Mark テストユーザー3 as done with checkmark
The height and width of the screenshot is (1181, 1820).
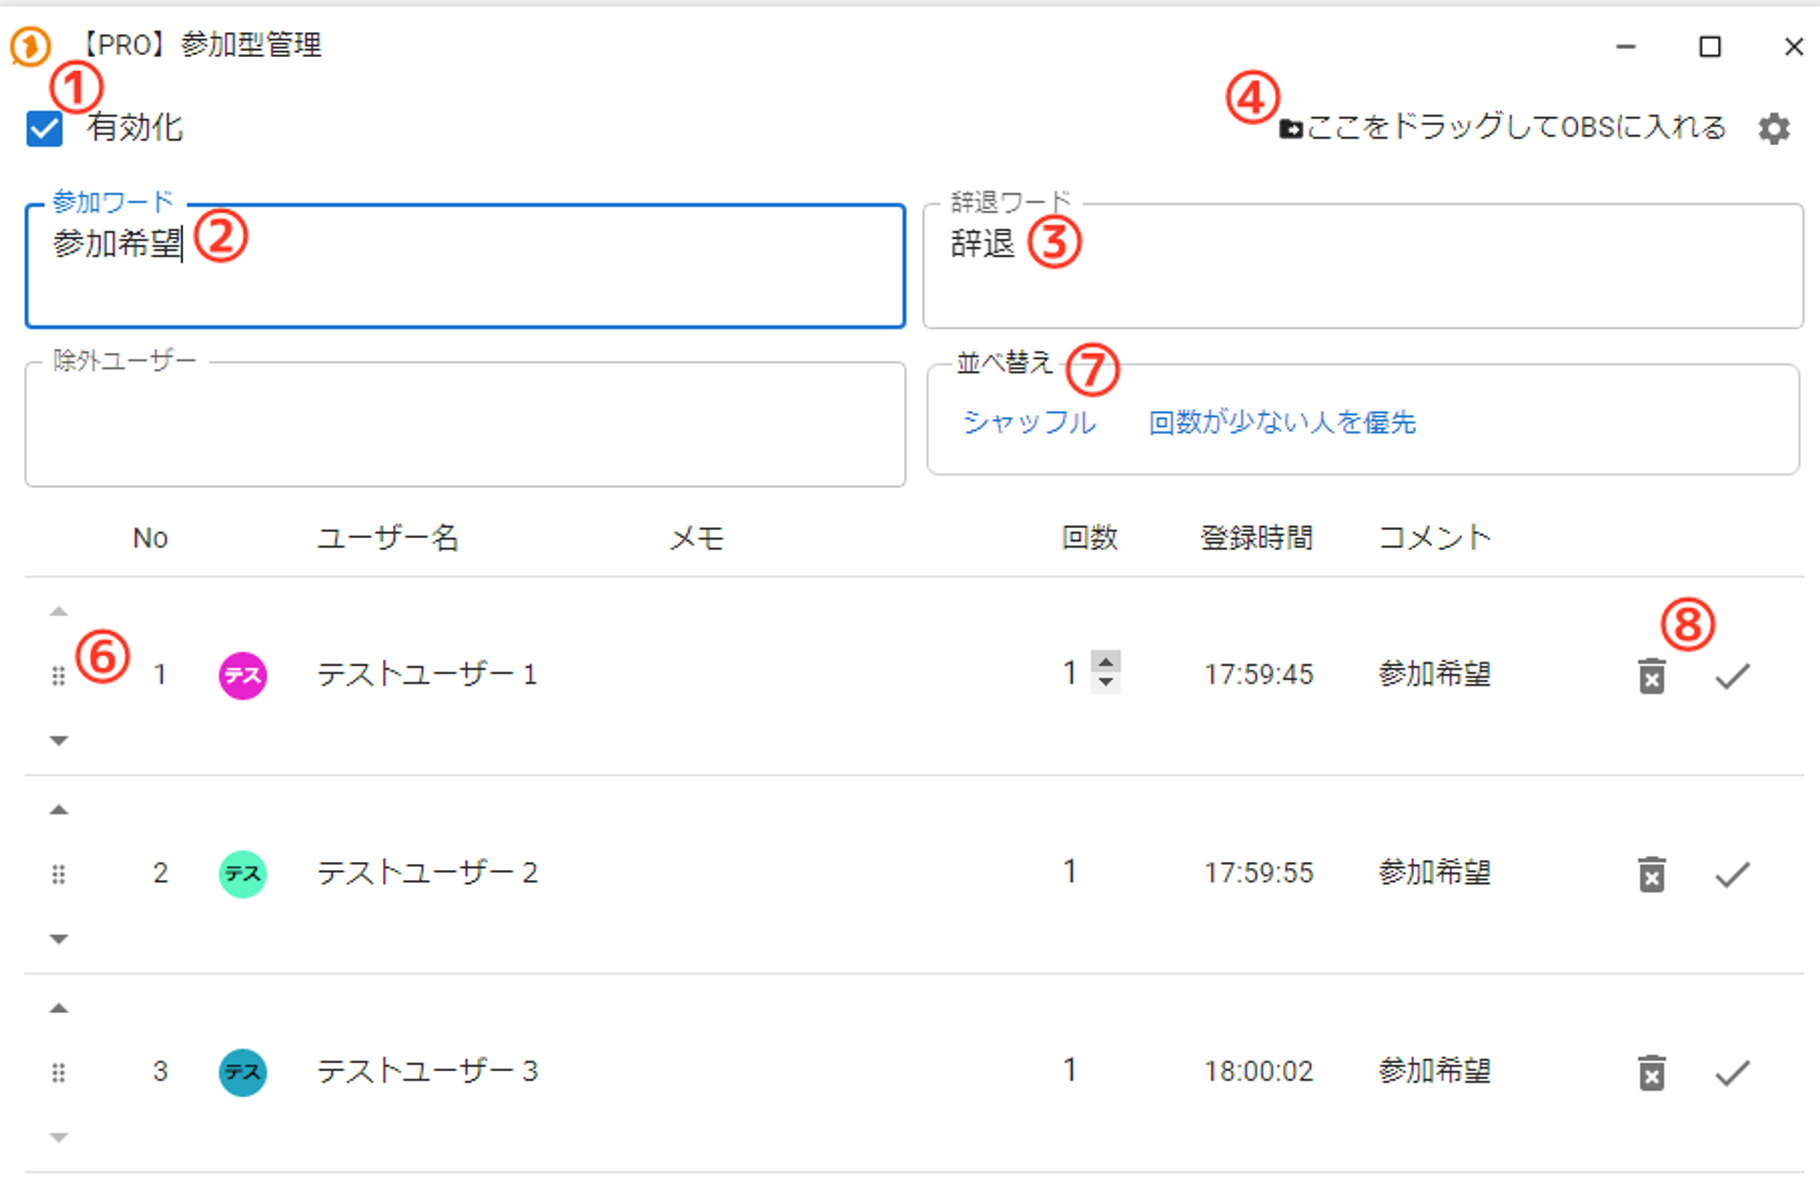(x=1732, y=1073)
